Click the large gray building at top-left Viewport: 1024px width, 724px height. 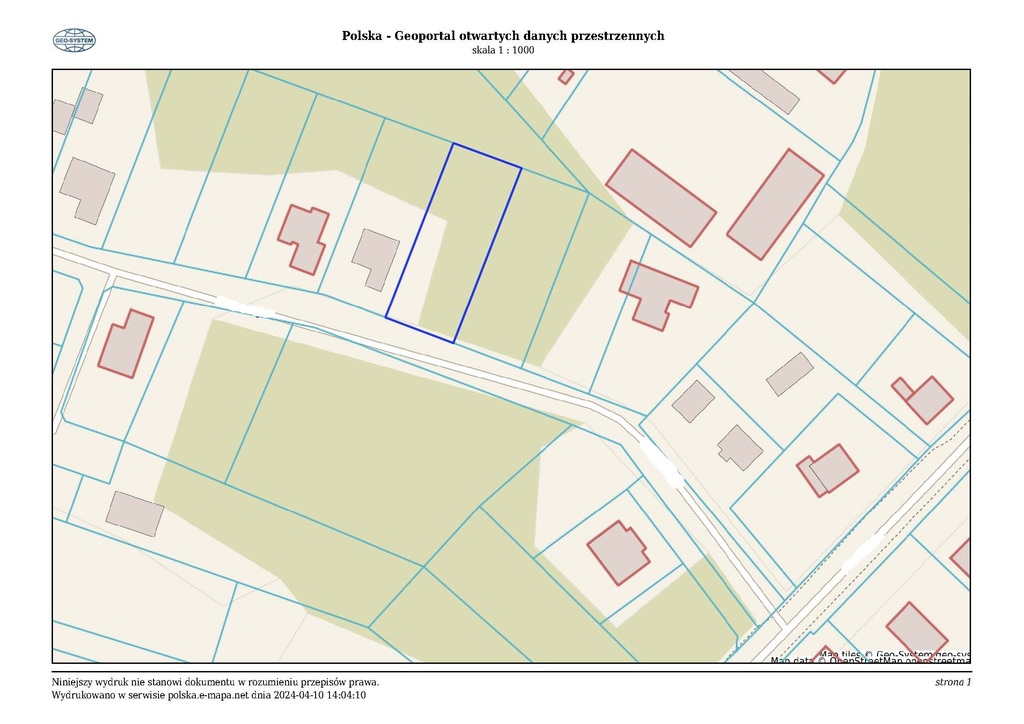[x=87, y=188]
